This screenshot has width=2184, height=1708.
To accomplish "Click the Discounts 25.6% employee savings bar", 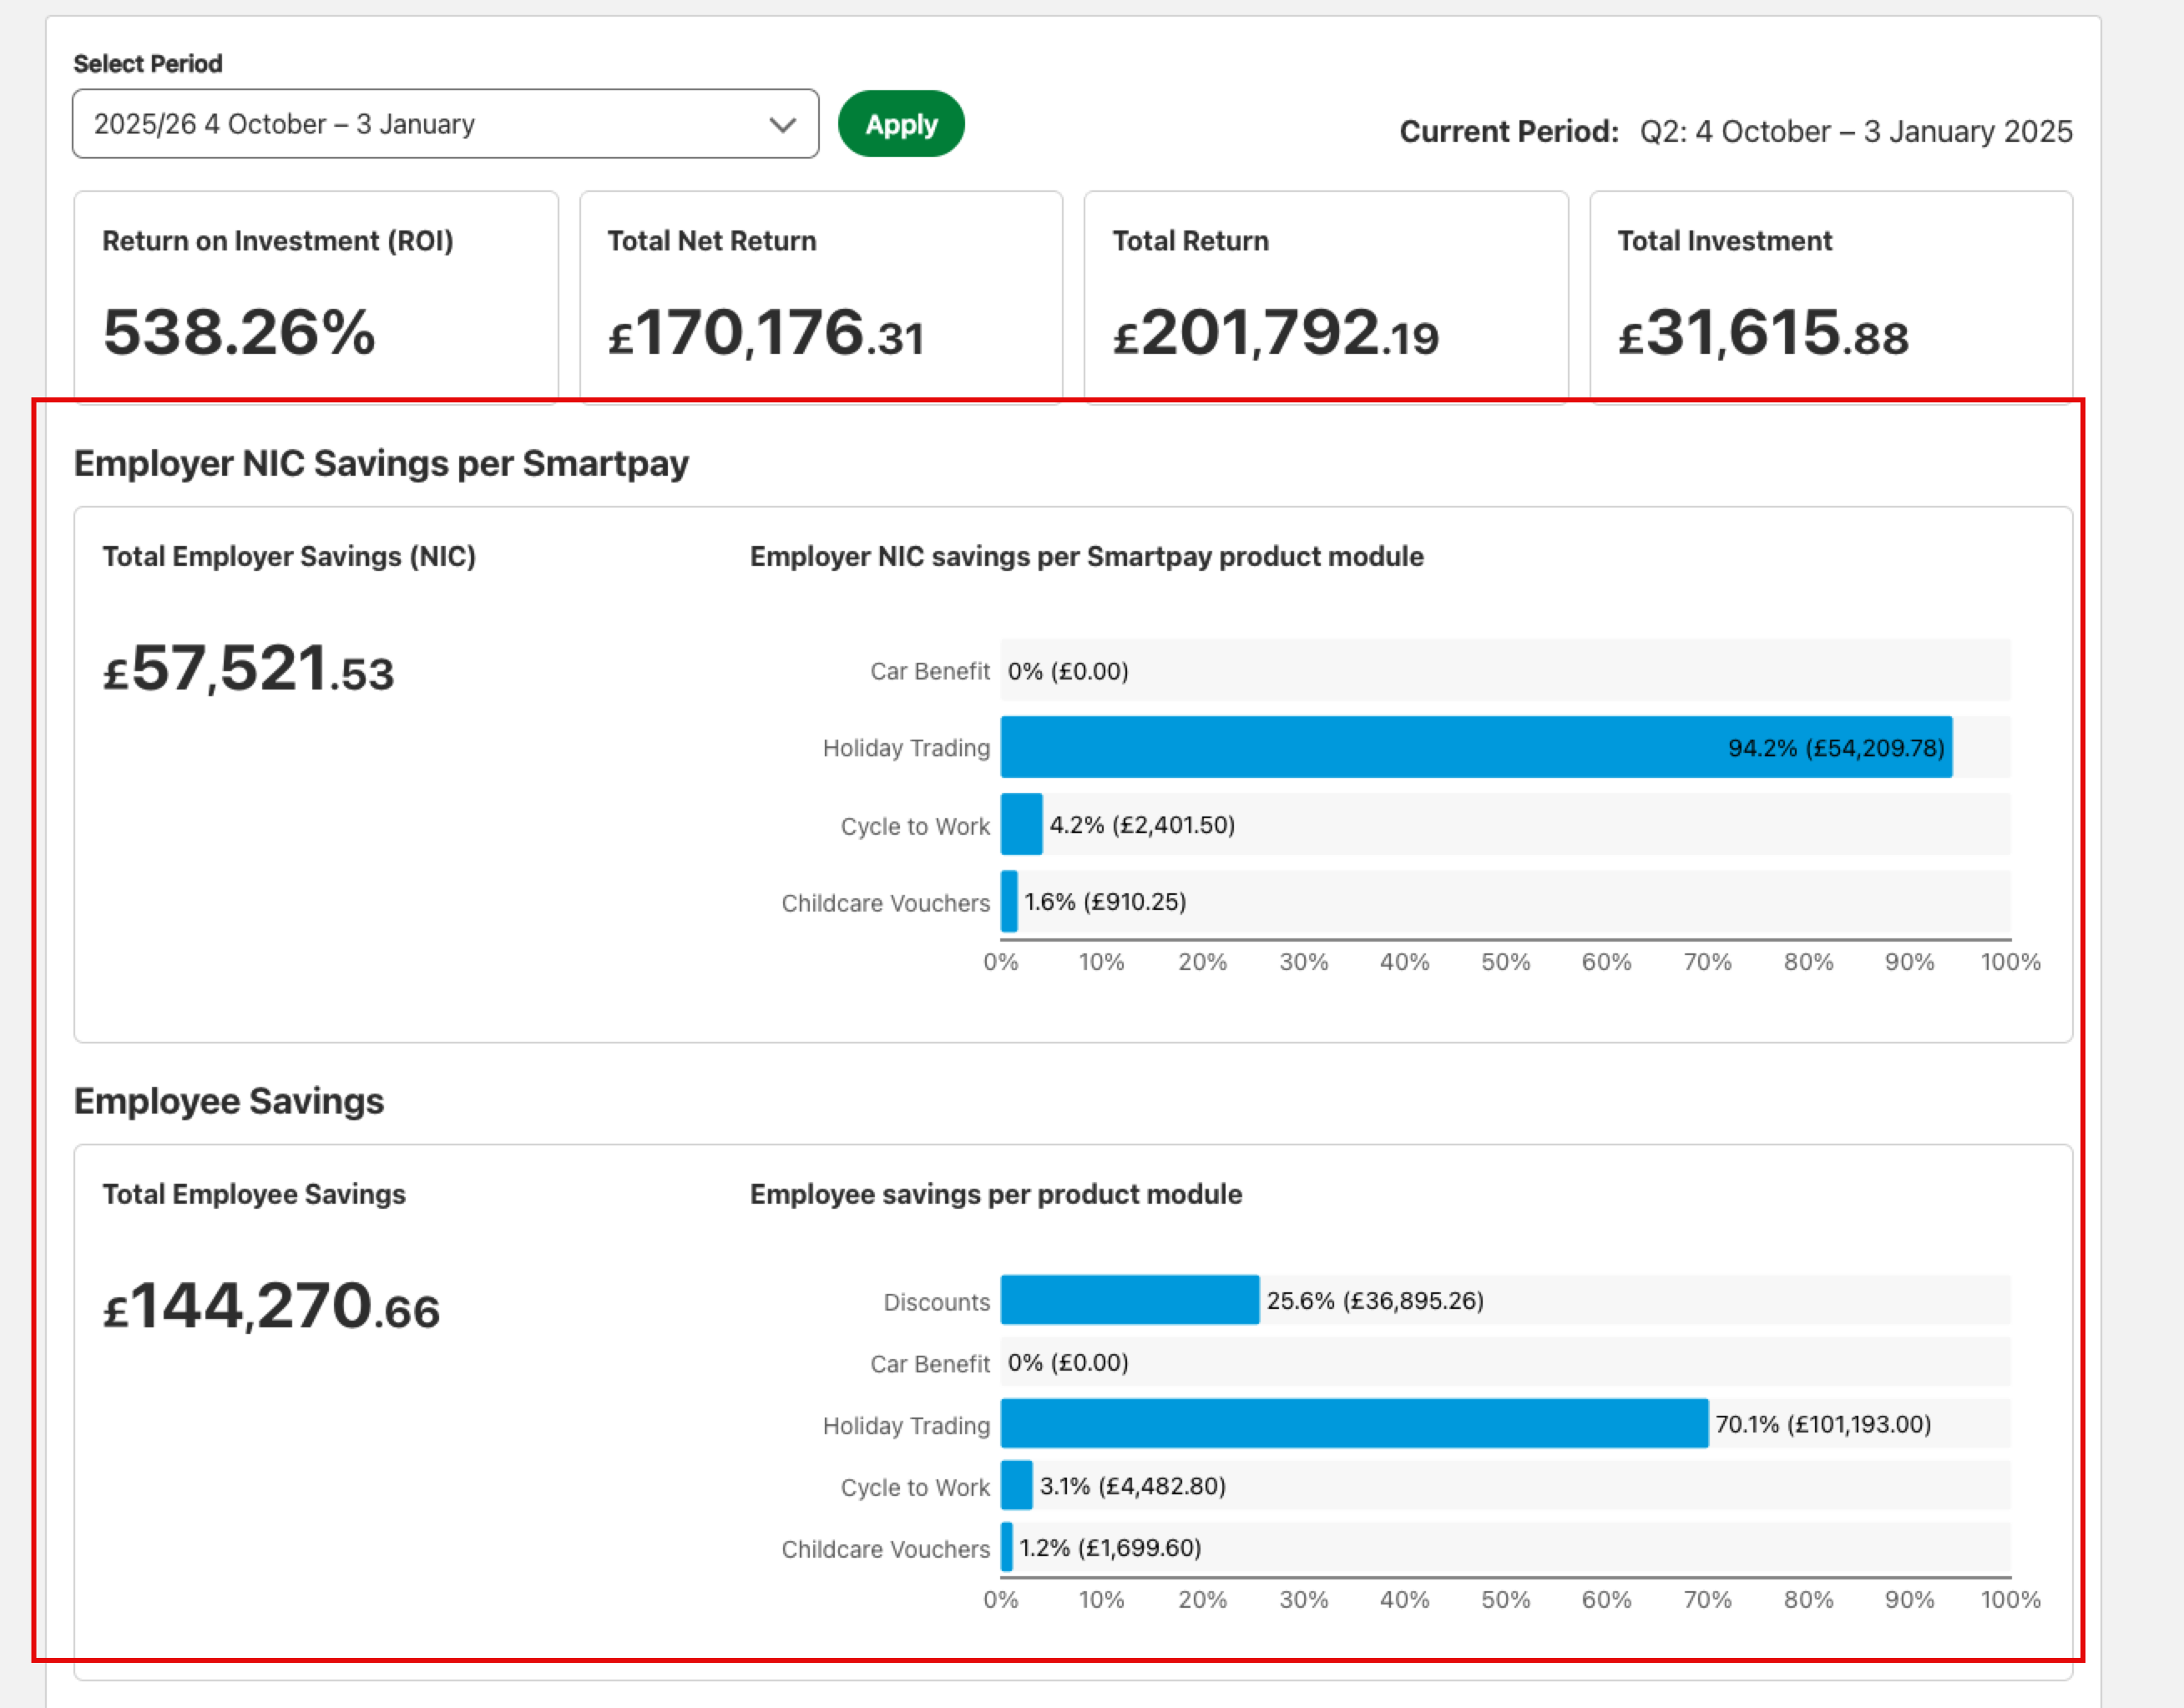I will (1130, 1300).
